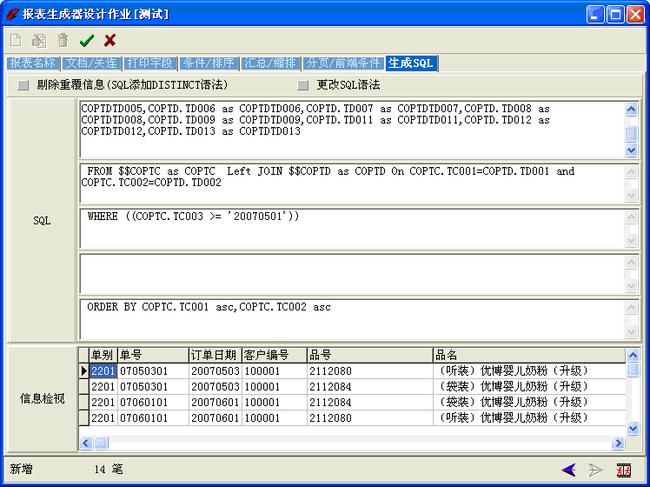Click row selector of fourth grid row

coord(84,418)
